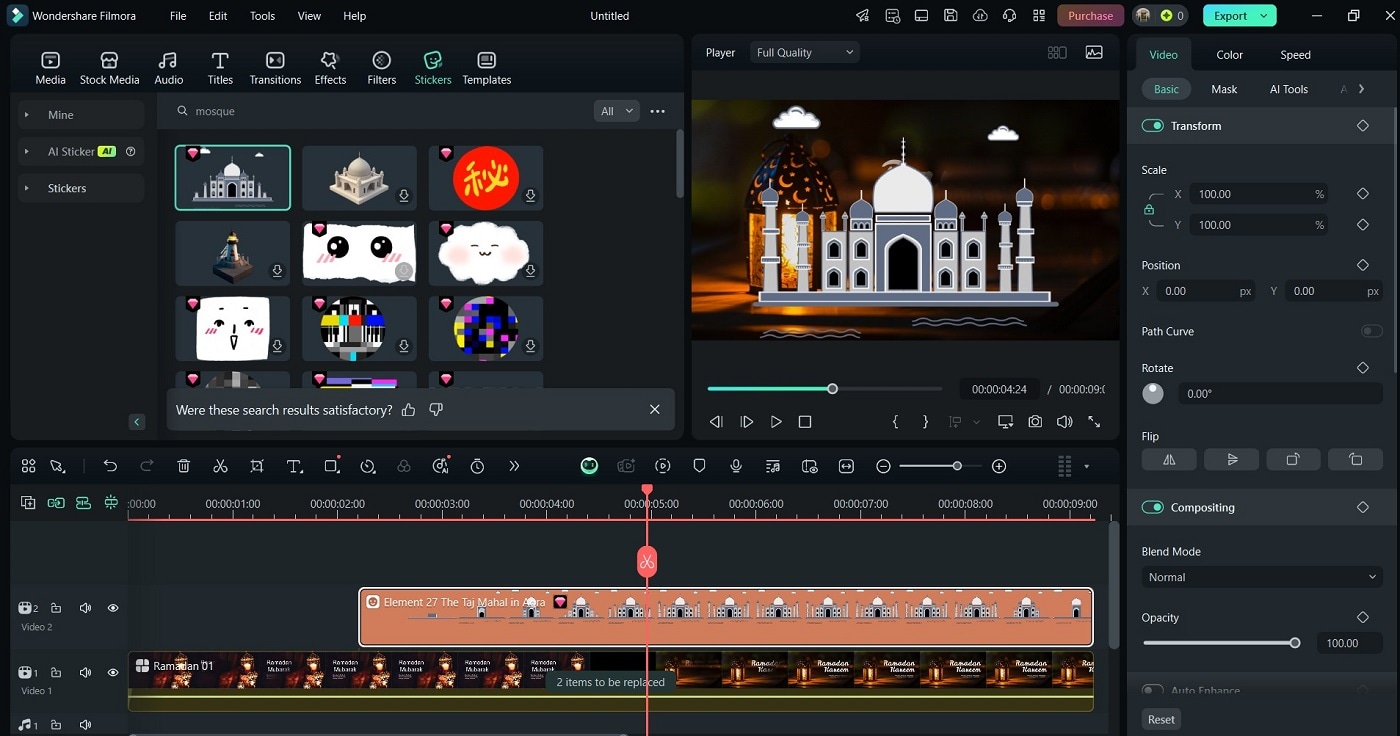Split the clip using the toolbar scissors icon
The width and height of the screenshot is (1400, 736).
[x=221, y=466]
